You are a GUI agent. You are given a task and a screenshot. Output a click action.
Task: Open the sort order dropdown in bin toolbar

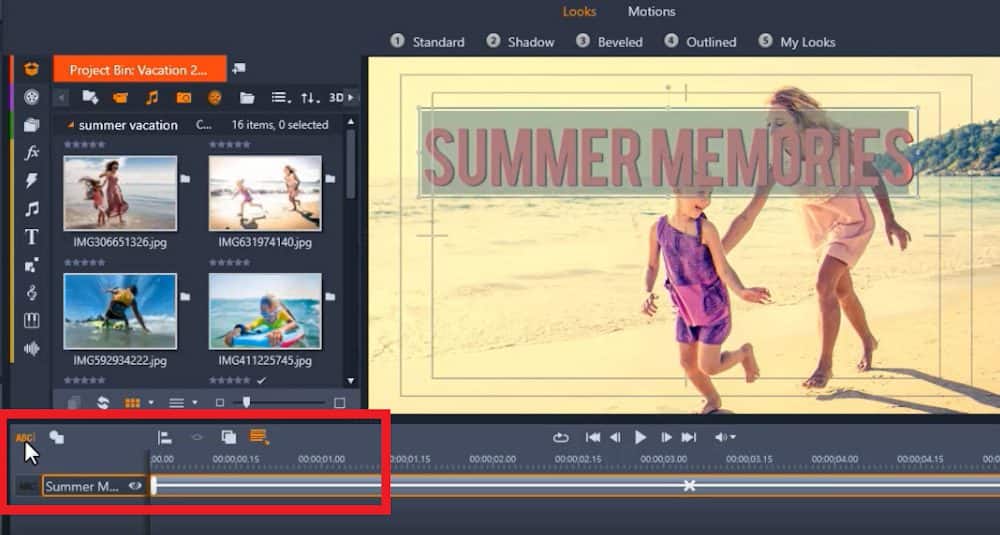click(310, 98)
